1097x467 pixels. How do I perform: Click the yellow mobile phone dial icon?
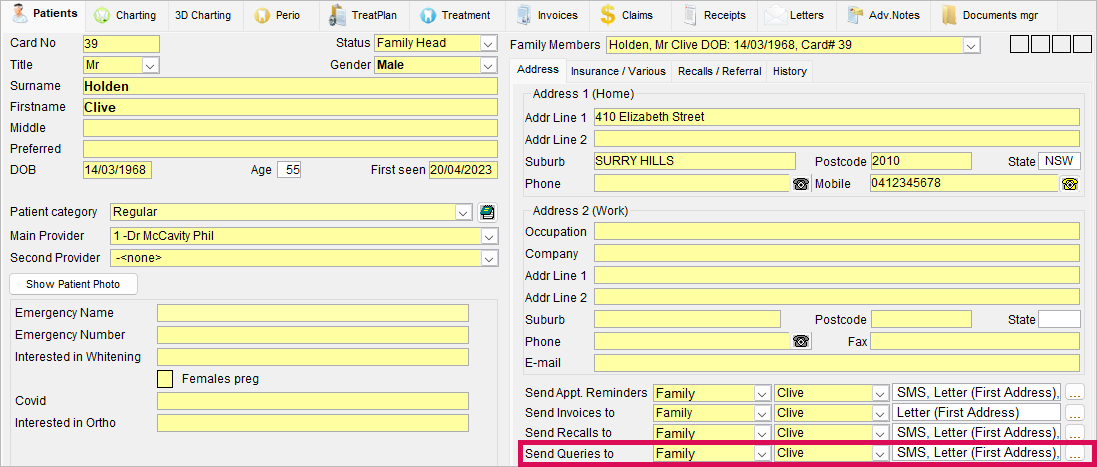[1069, 184]
